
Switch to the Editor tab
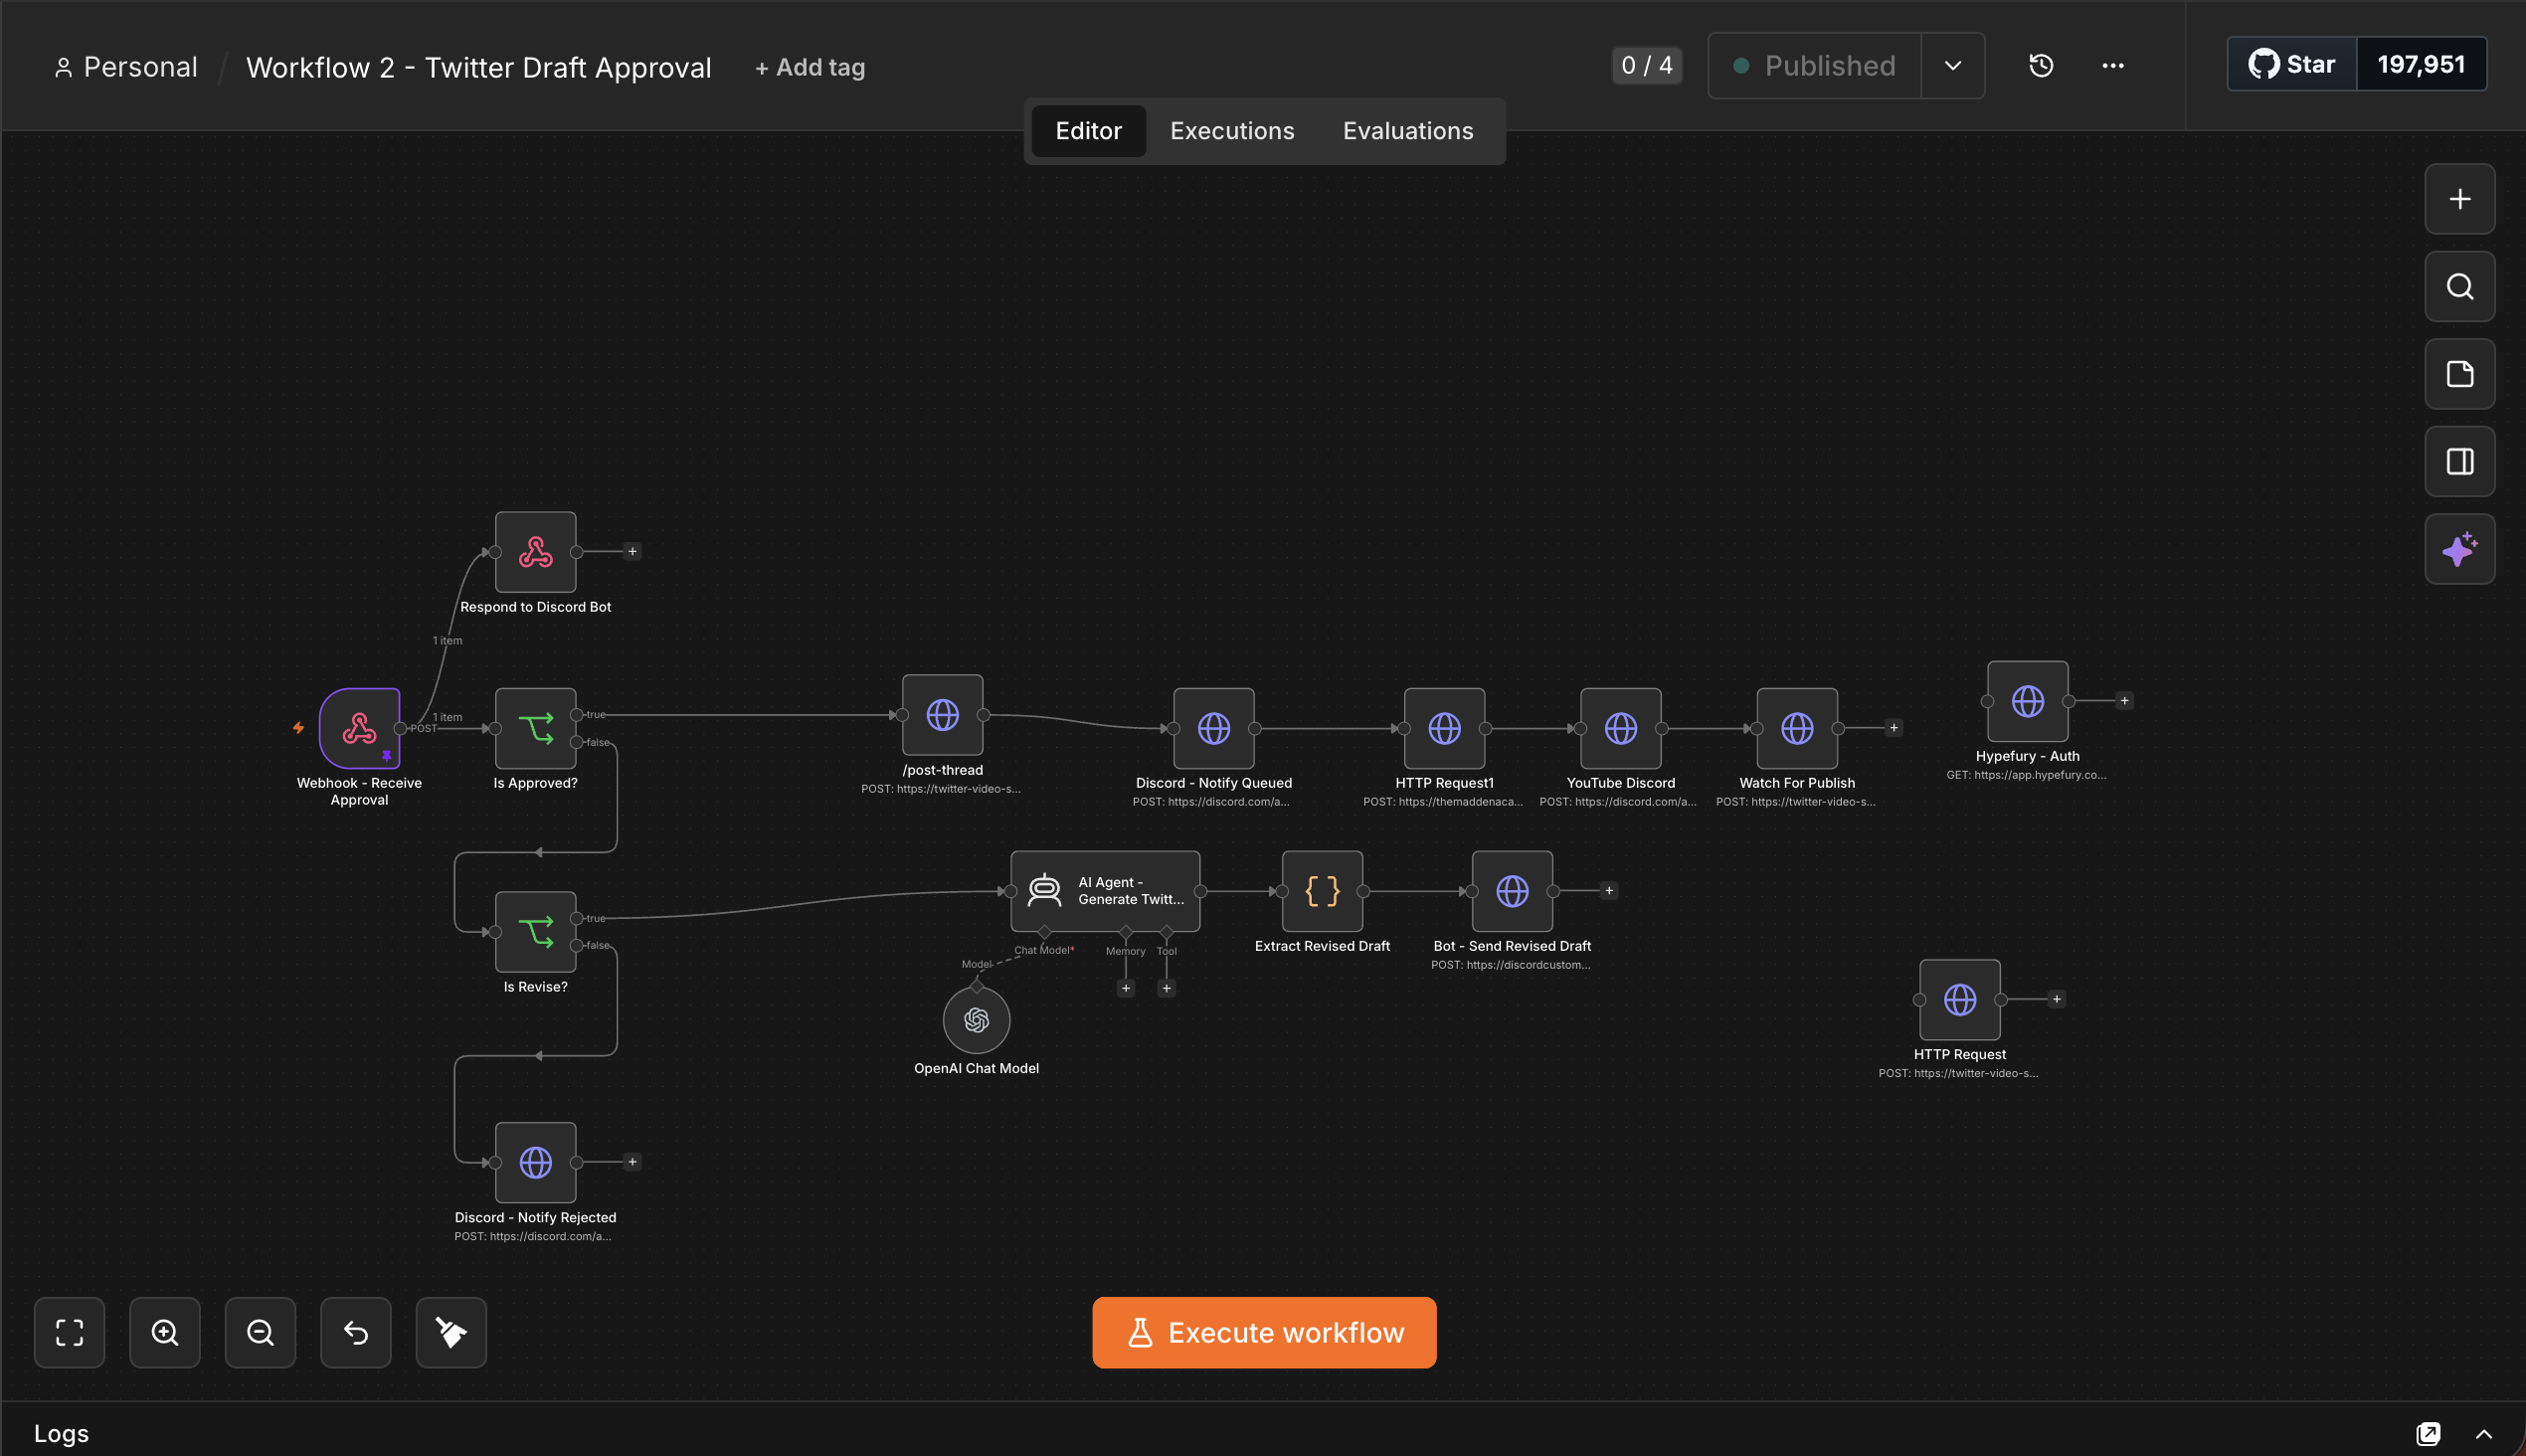(1088, 131)
